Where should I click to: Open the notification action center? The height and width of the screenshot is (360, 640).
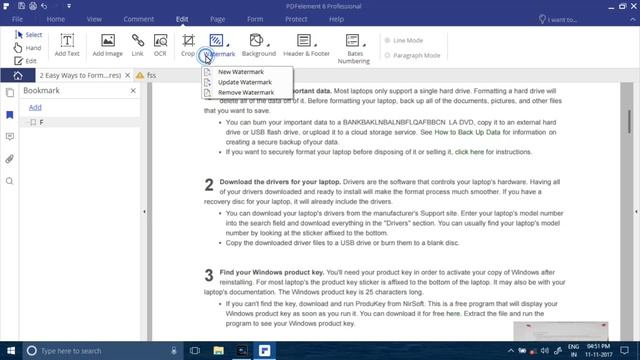coord(624,351)
